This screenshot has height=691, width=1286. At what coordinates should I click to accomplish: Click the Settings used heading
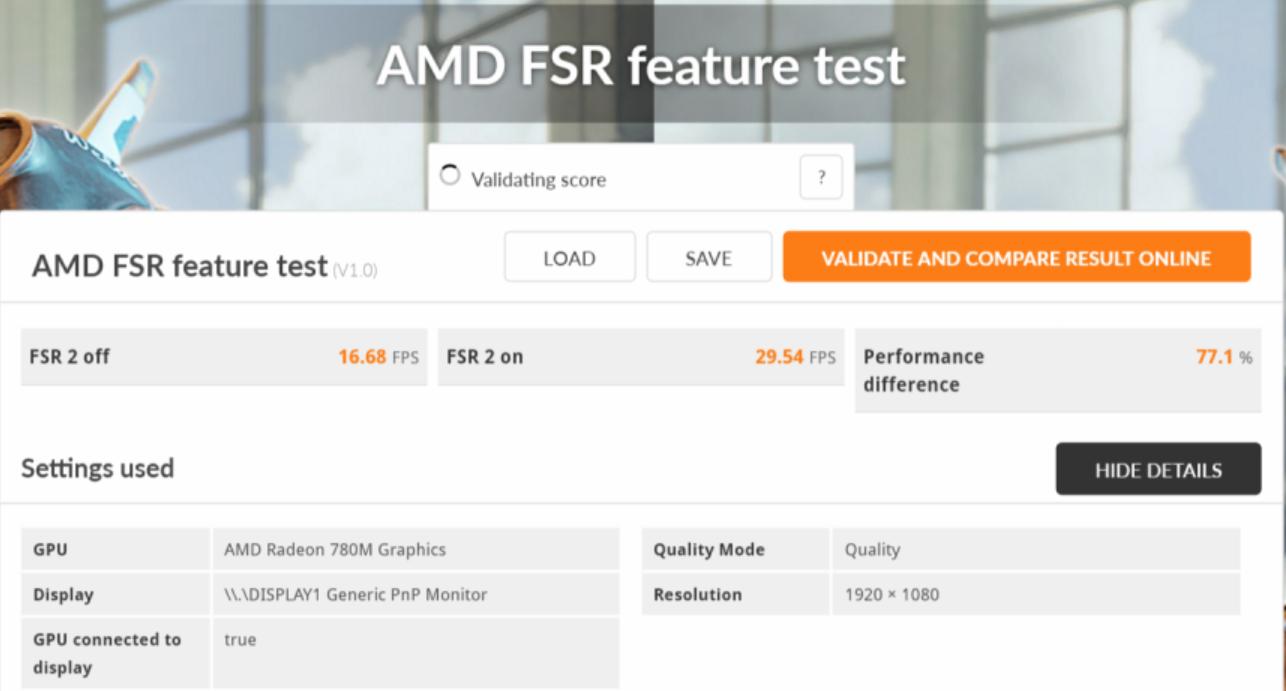(x=98, y=469)
